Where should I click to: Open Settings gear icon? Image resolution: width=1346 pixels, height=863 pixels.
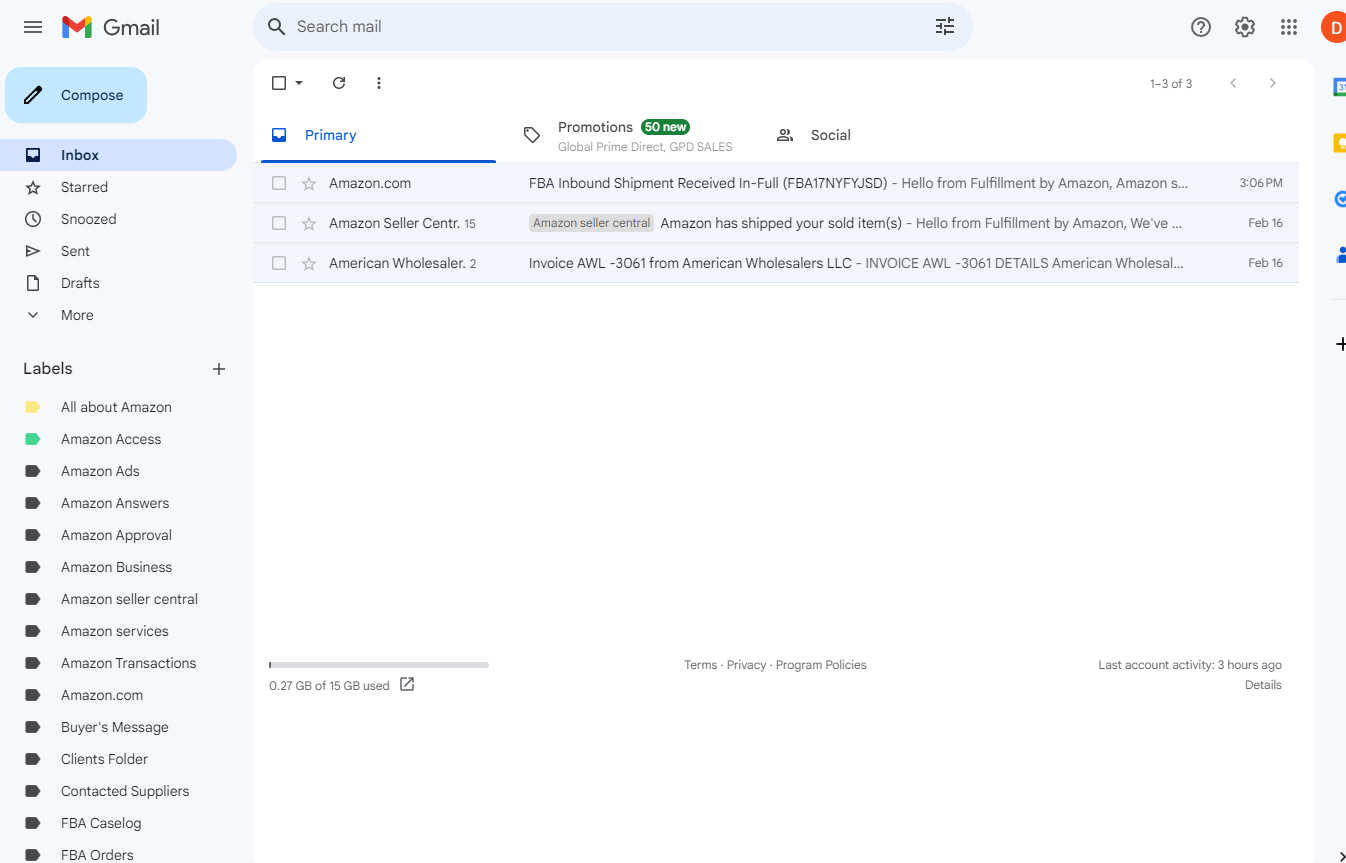[x=1245, y=27]
